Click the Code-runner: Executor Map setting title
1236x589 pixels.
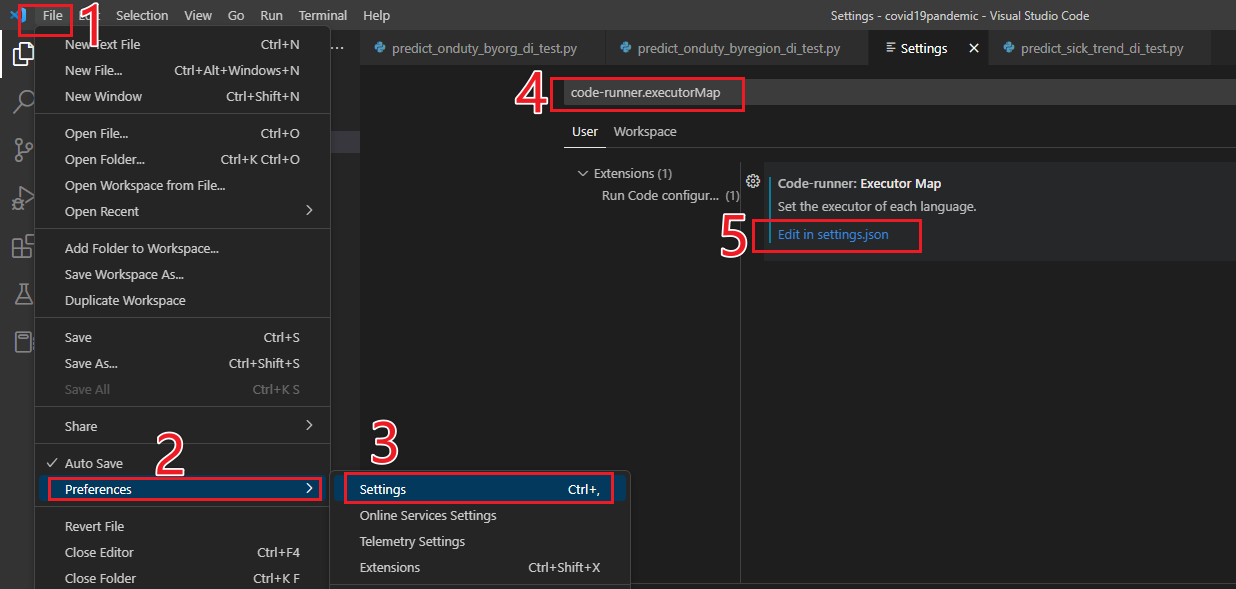859,183
